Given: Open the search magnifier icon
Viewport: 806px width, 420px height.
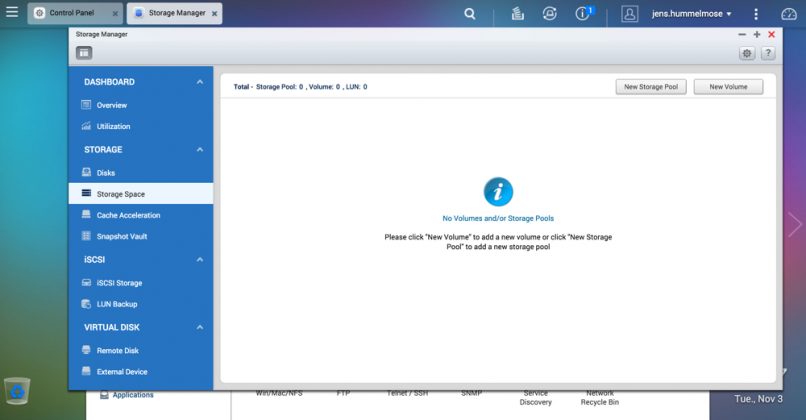Looking at the screenshot, I should (x=469, y=14).
